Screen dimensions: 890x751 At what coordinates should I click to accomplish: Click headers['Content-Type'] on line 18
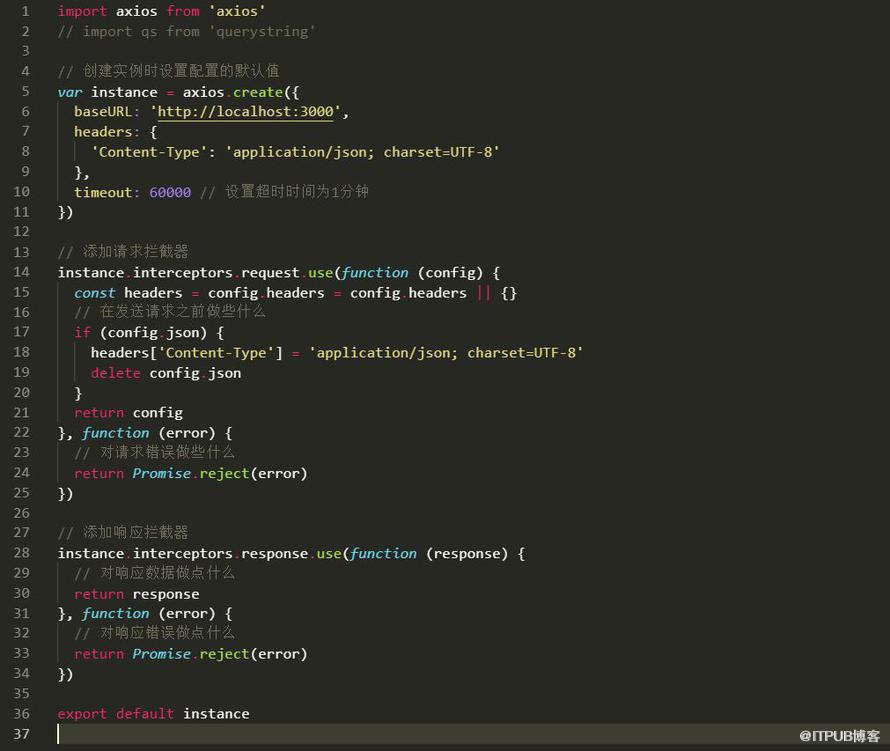pyautogui.click(x=187, y=353)
